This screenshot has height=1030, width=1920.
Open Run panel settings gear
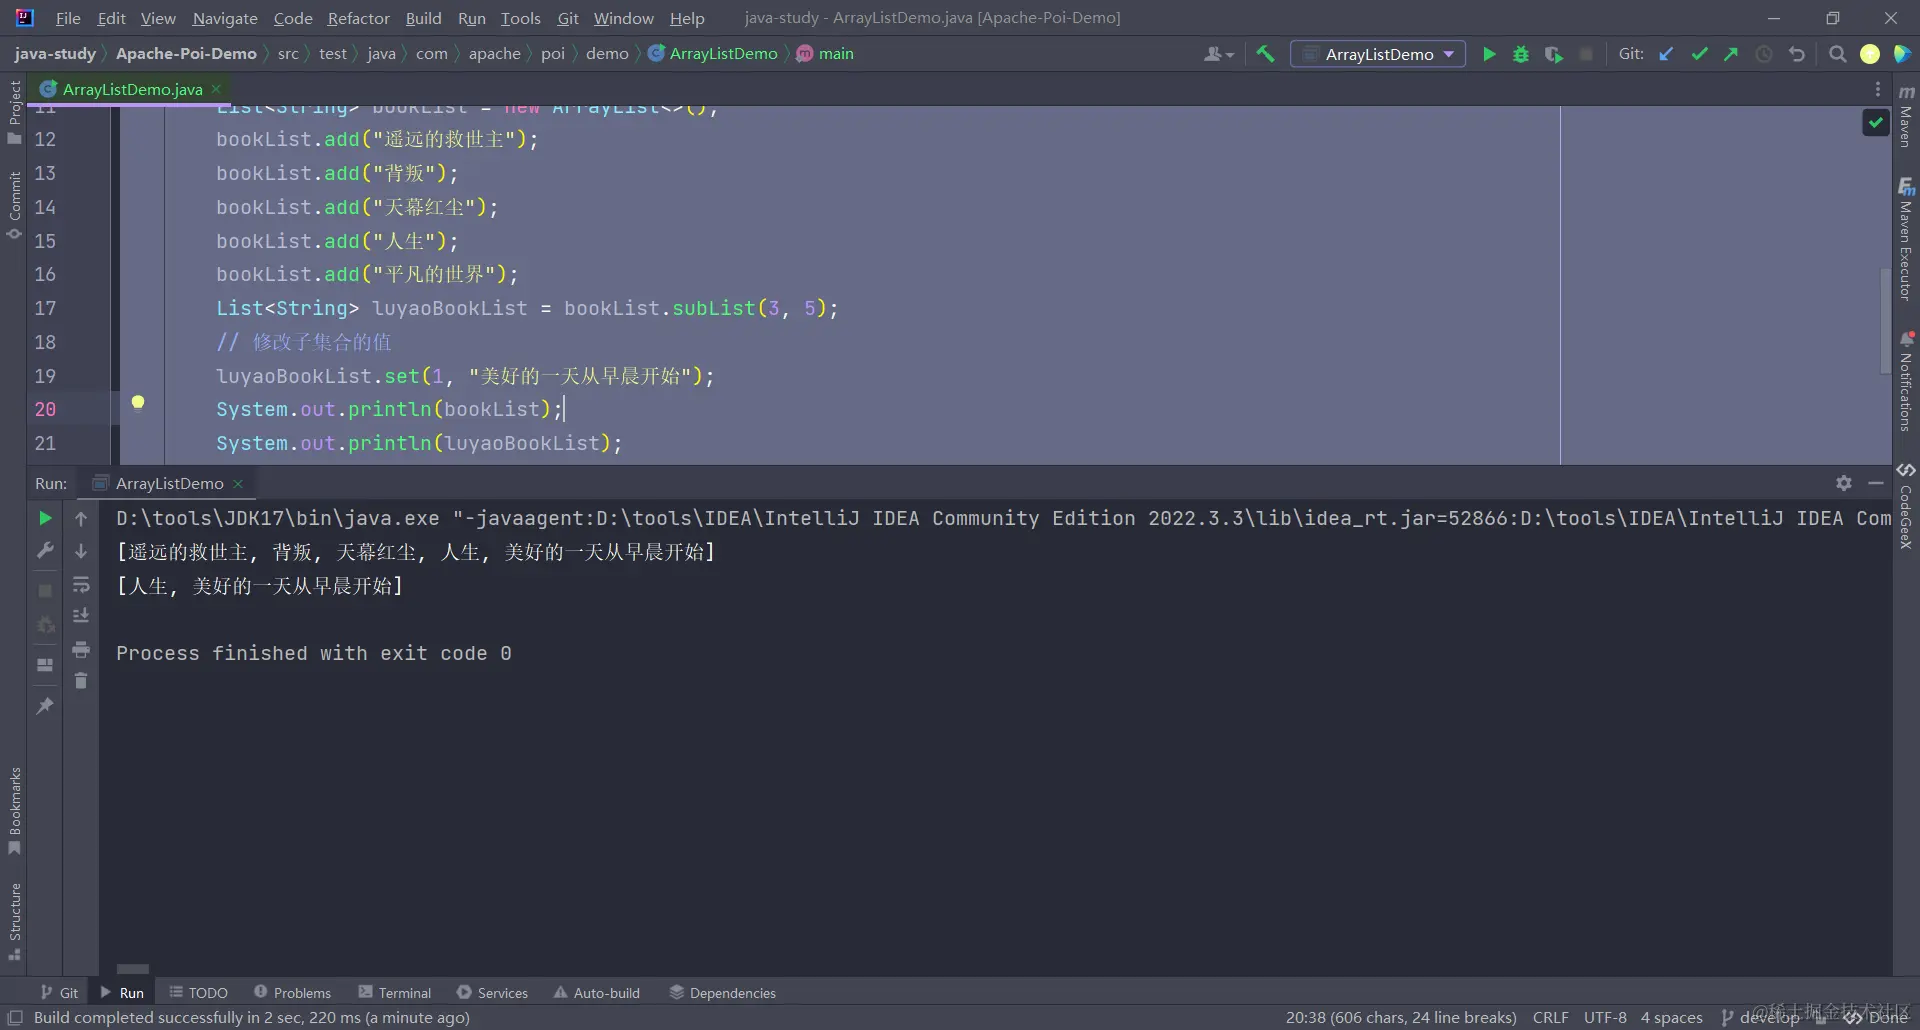(1844, 483)
